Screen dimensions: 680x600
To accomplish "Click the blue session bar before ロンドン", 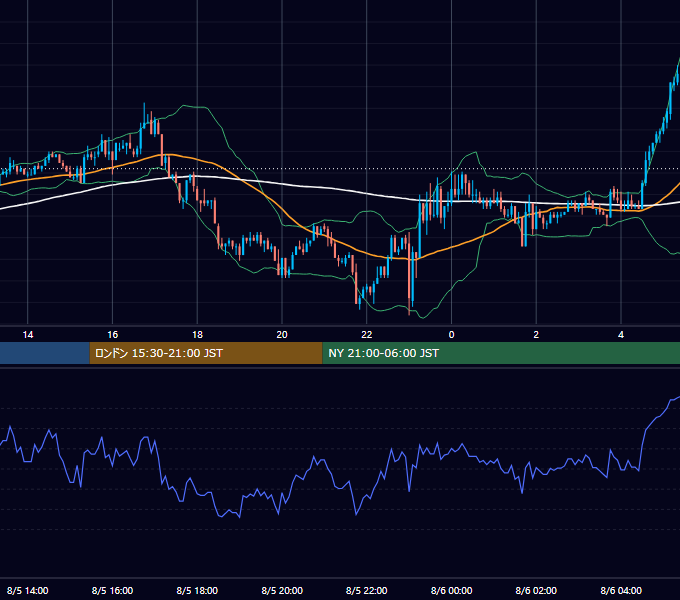I will pos(45,353).
